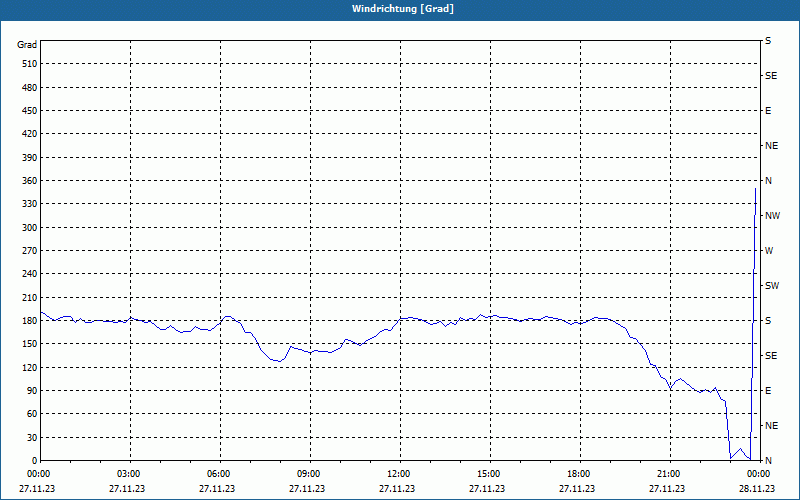800x500 pixels.
Task: Select the 270 degree axis label
Action: (x=29, y=251)
